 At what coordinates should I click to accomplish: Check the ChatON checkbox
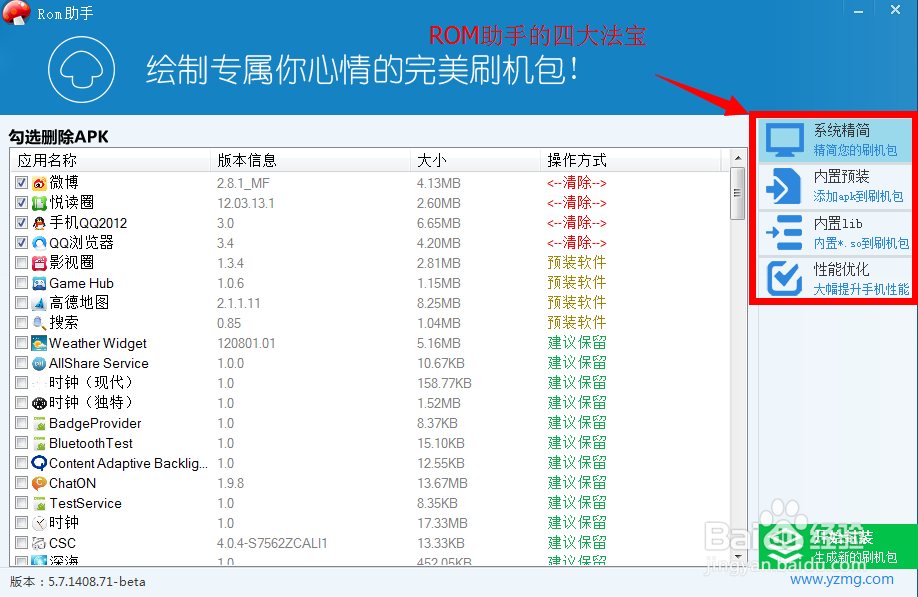(22, 482)
